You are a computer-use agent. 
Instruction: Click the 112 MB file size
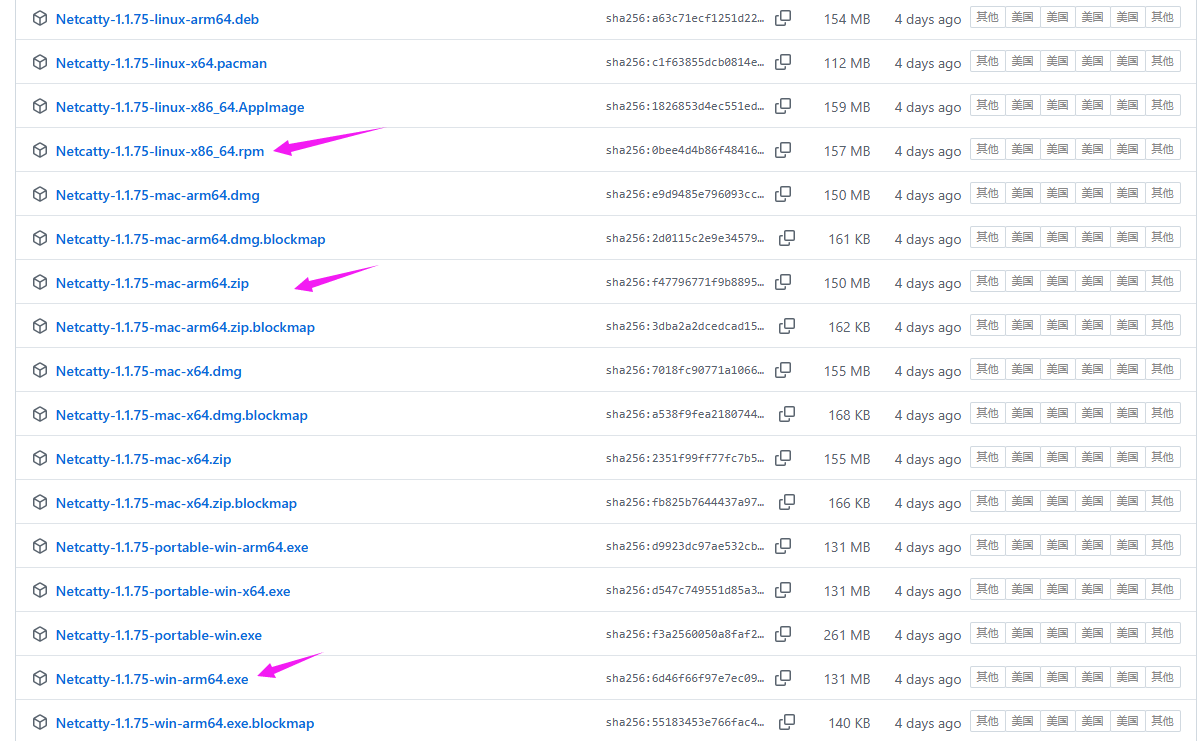click(x=847, y=63)
